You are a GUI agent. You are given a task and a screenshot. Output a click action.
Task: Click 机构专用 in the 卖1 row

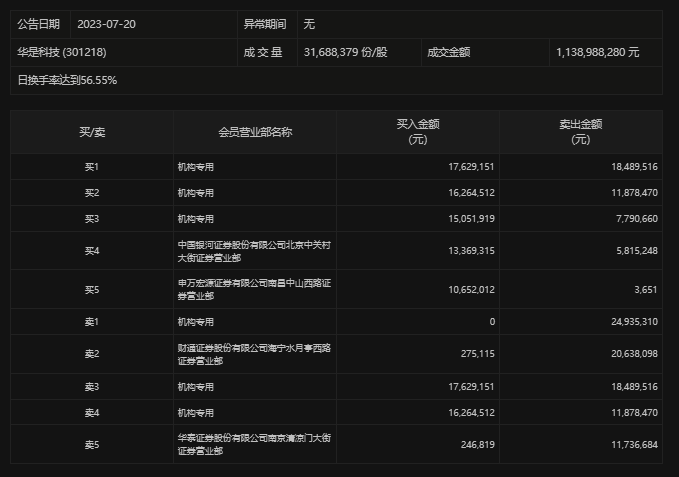pyautogui.click(x=196, y=322)
